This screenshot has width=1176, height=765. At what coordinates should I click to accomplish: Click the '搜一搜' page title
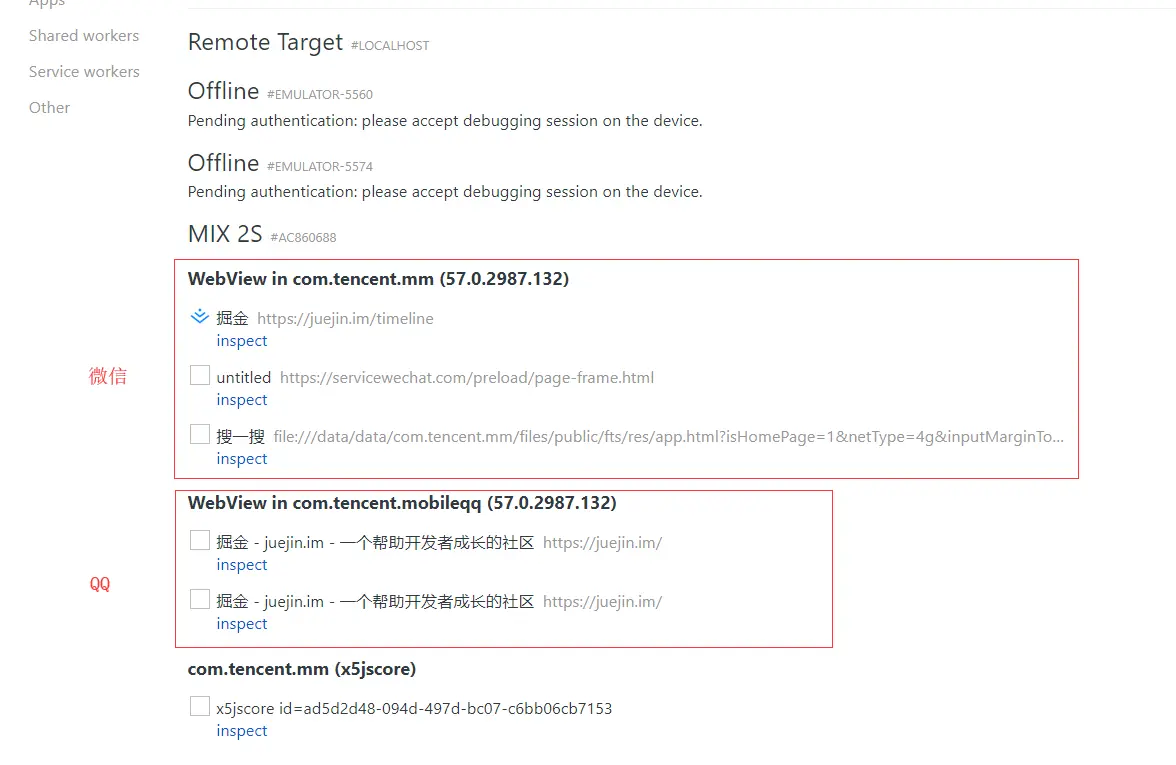point(241,436)
